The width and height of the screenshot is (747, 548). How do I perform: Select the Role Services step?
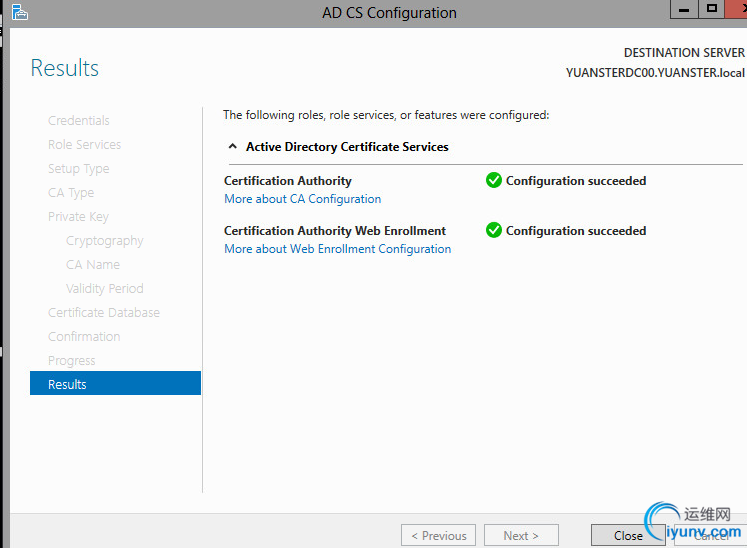84,145
